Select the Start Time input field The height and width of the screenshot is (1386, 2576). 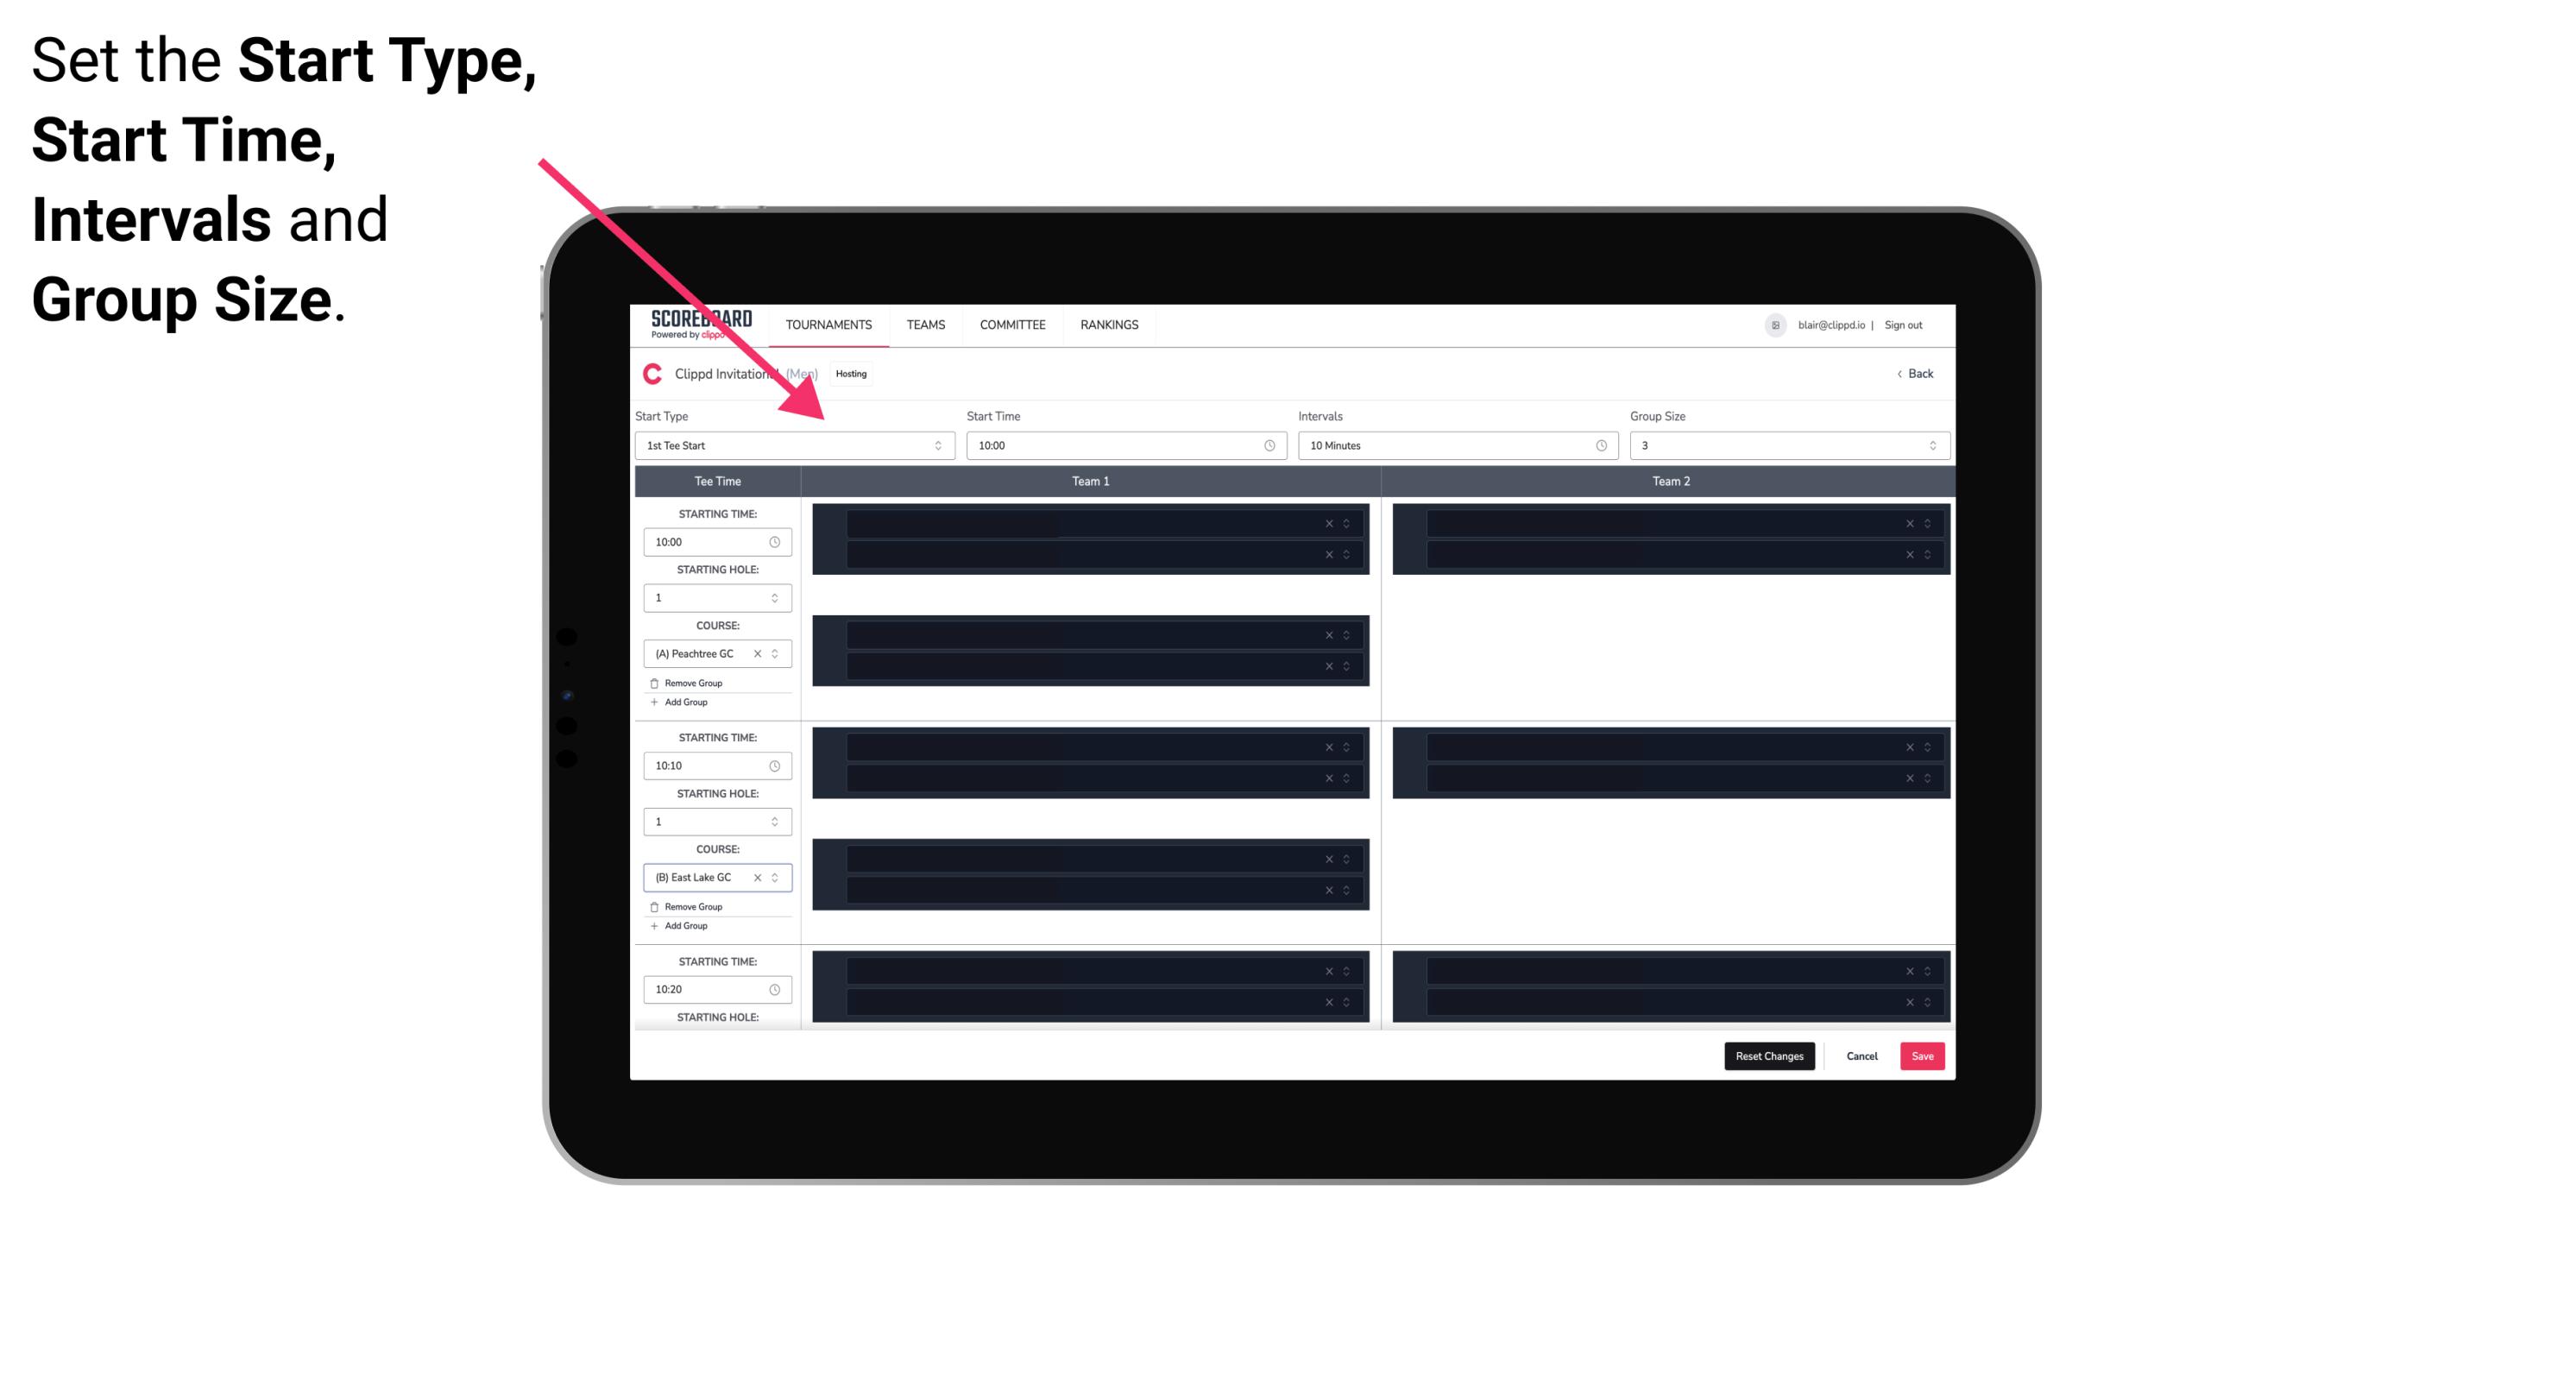(x=1124, y=445)
